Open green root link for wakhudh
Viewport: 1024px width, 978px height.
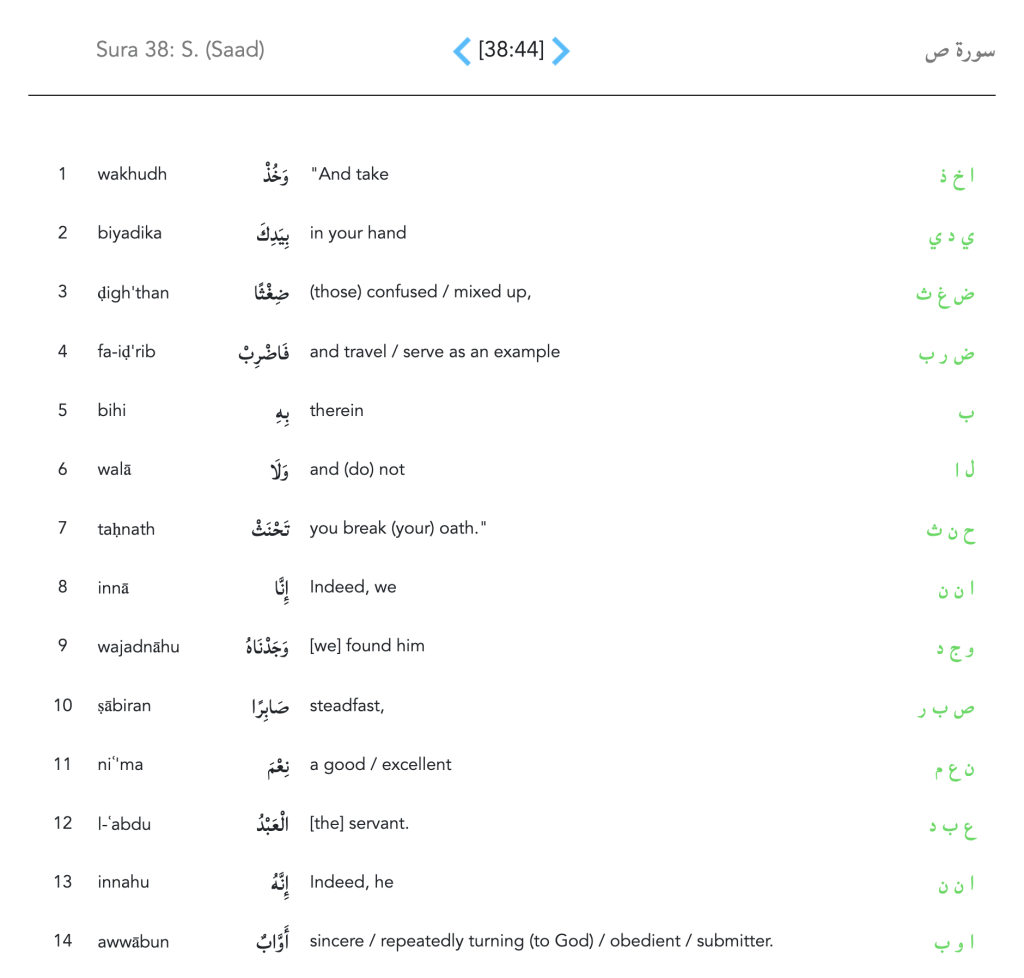click(957, 177)
